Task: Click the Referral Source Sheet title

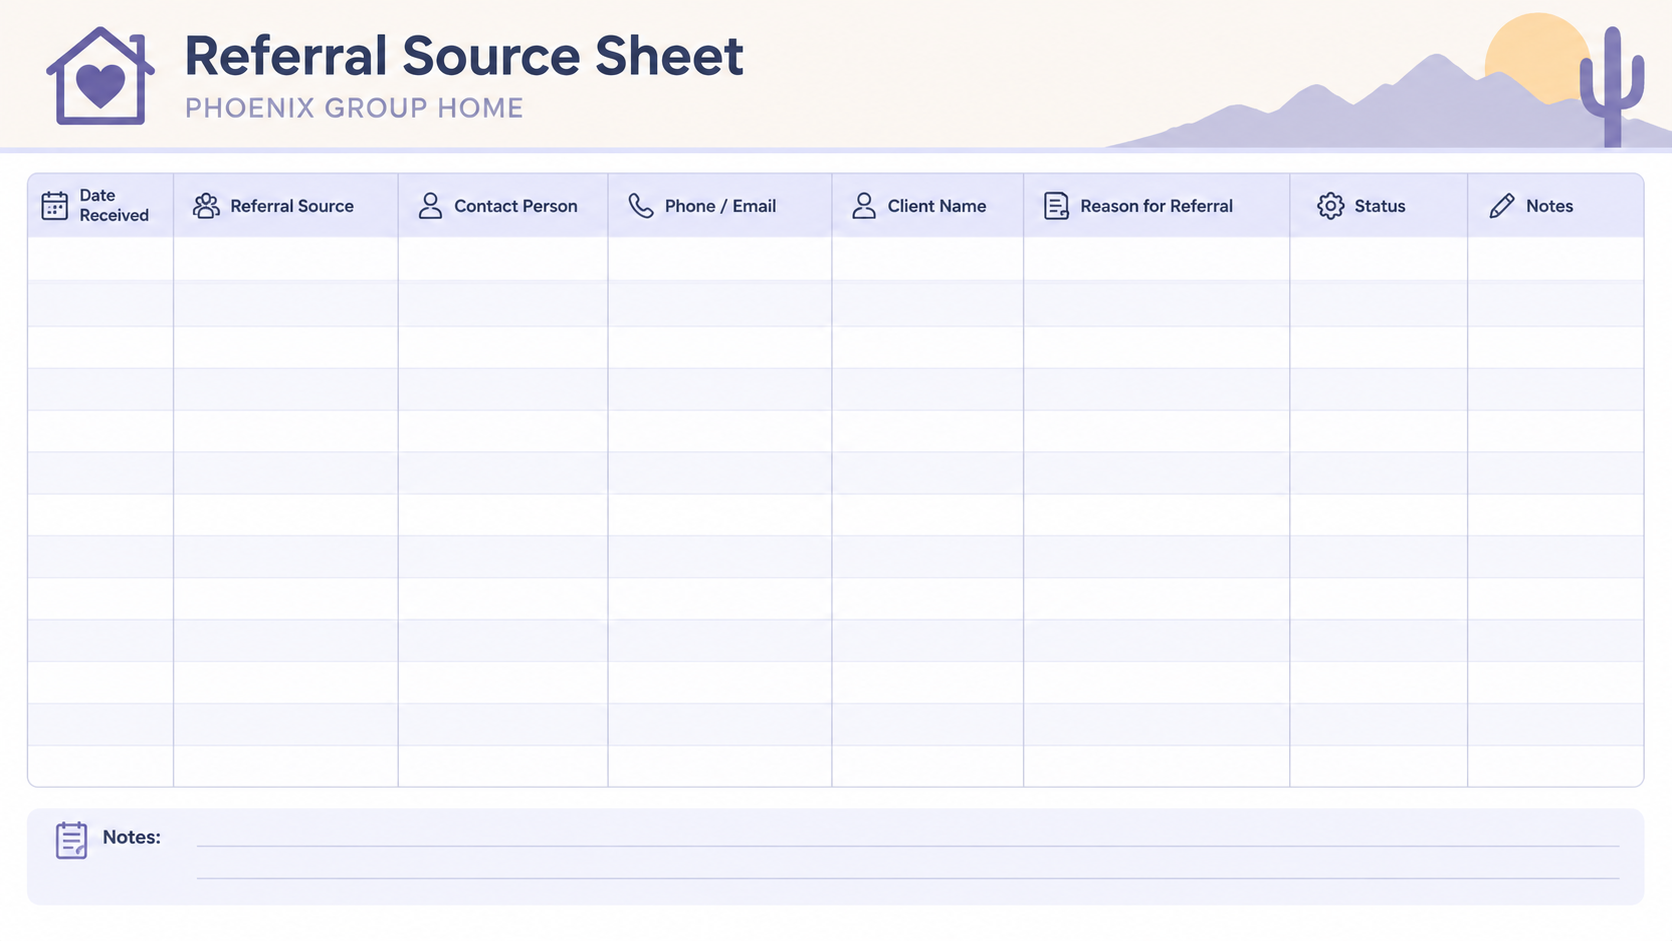Action: (464, 55)
